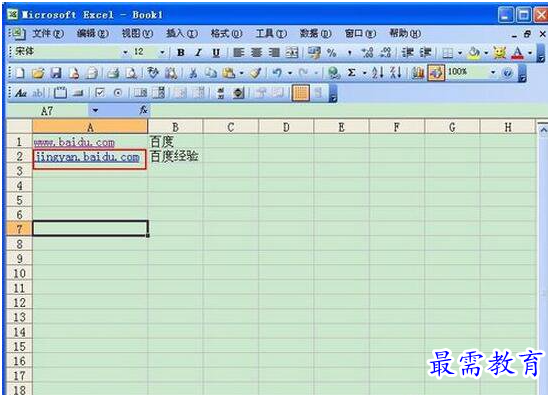Toggle Grid button in Forms toolbar
551x395 pixels.
pos(301,93)
